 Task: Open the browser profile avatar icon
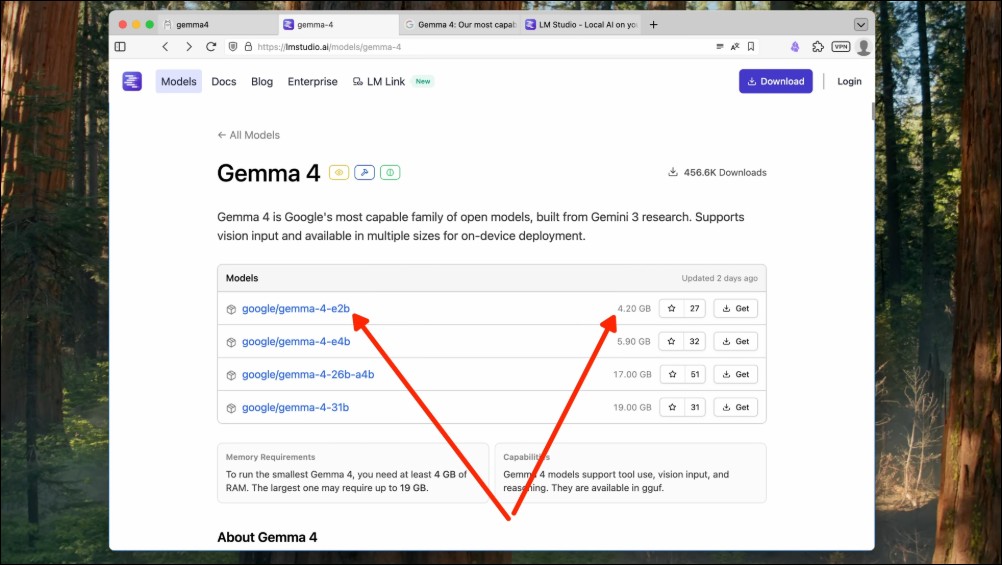(x=863, y=47)
